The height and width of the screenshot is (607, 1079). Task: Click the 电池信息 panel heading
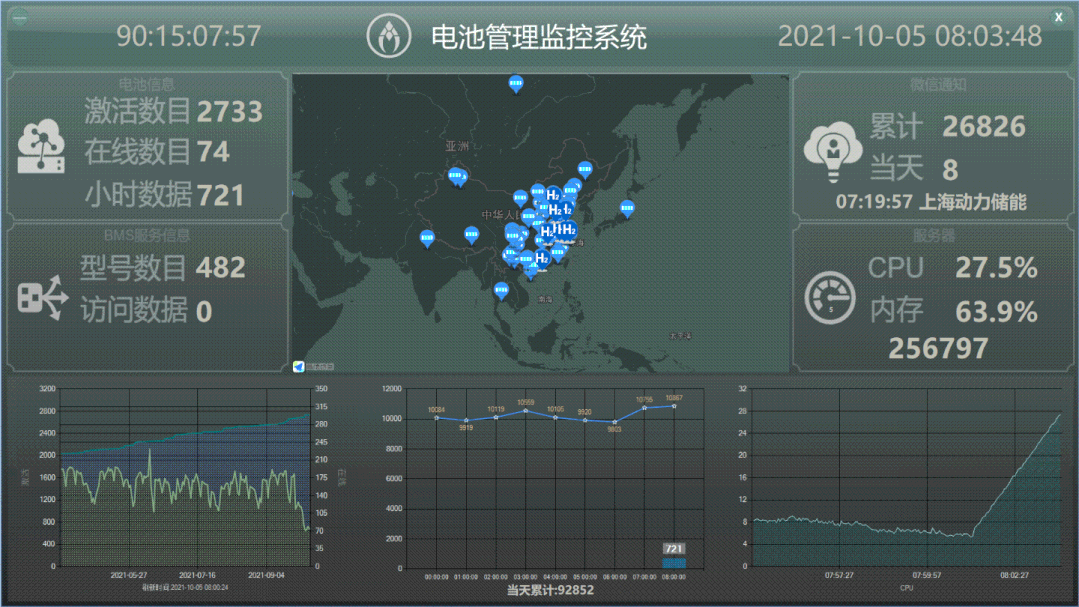coord(147,84)
